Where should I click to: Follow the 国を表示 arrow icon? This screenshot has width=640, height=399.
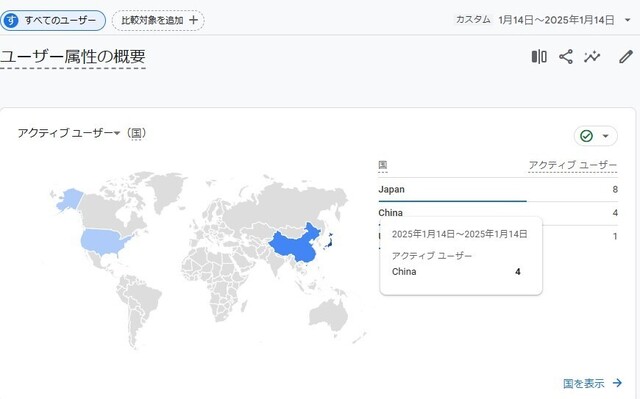pyautogui.click(x=618, y=383)
